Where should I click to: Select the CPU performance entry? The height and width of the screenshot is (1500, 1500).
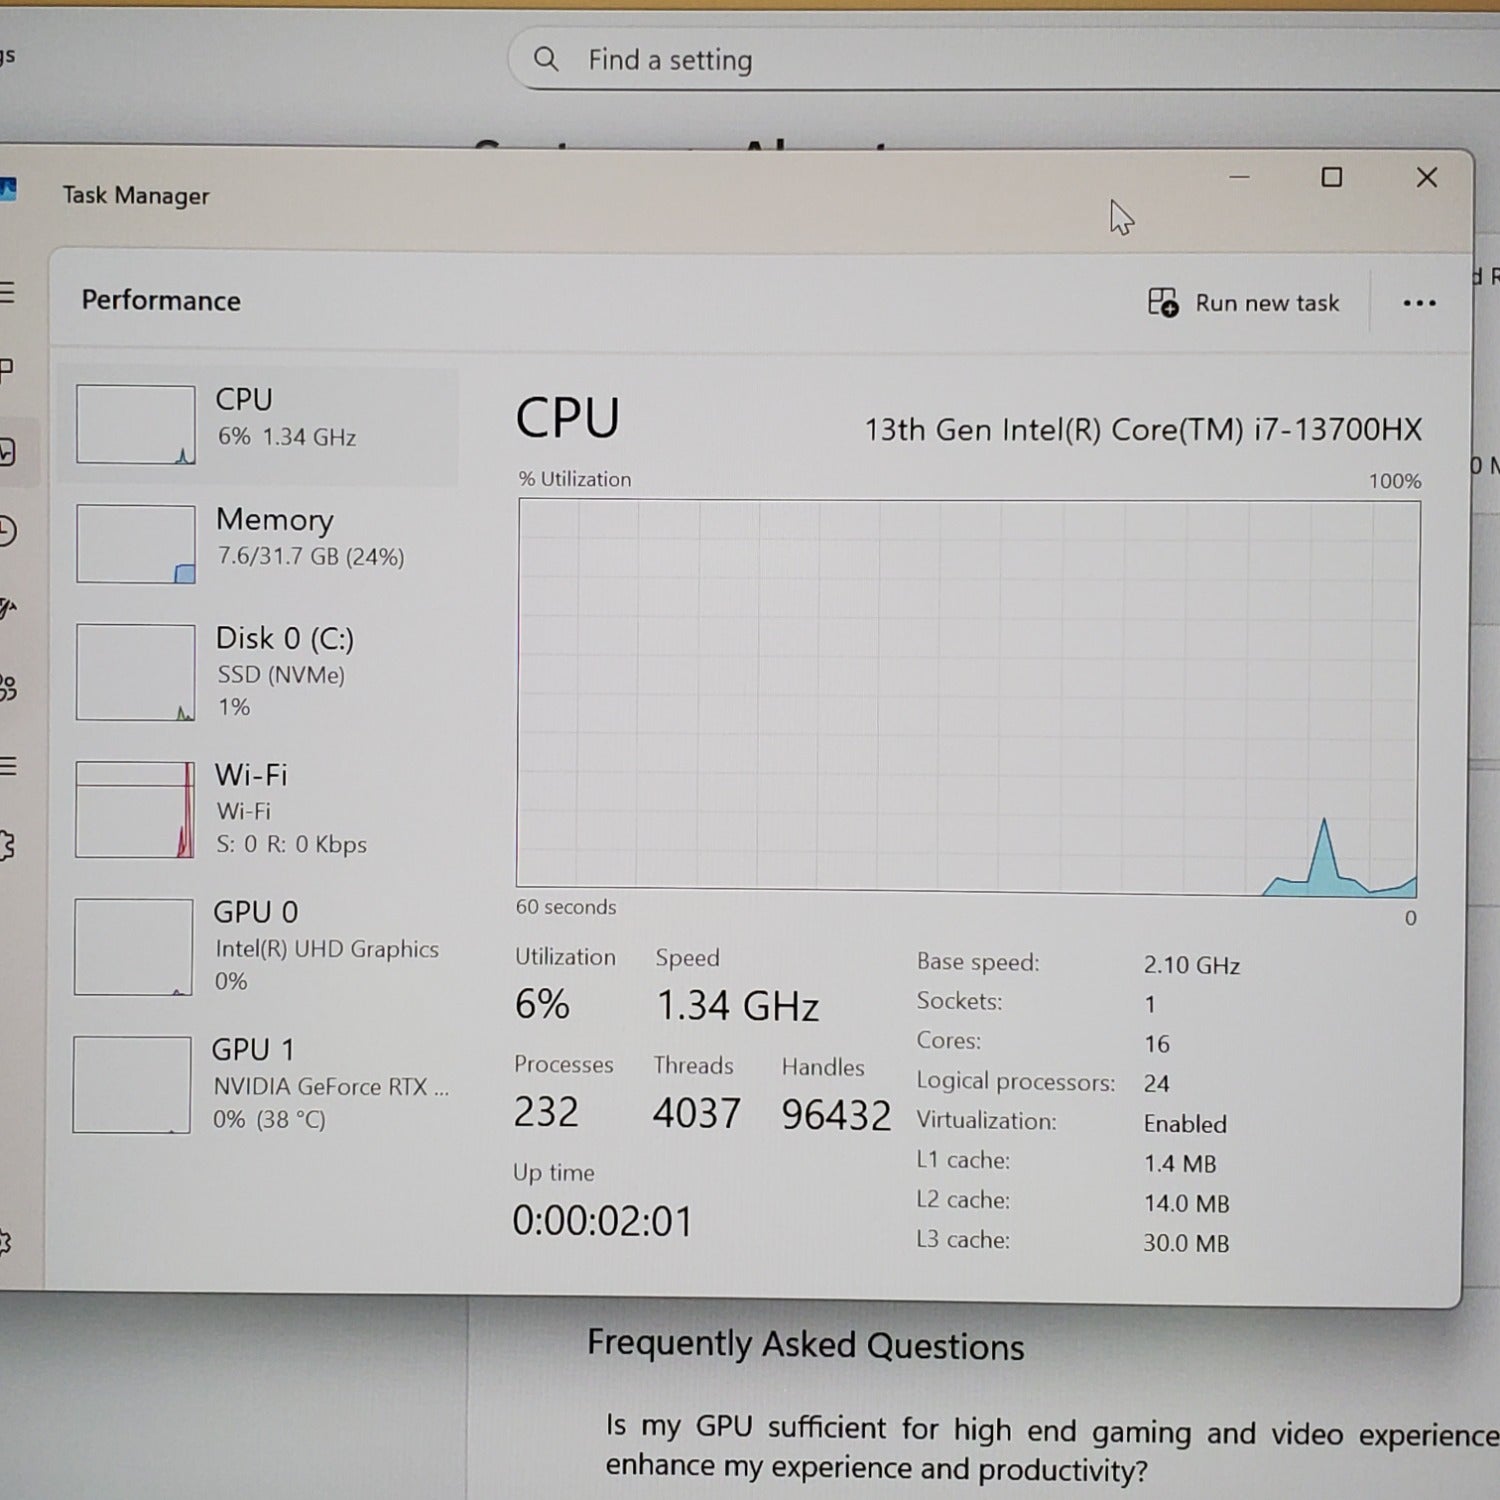point(258,425)
